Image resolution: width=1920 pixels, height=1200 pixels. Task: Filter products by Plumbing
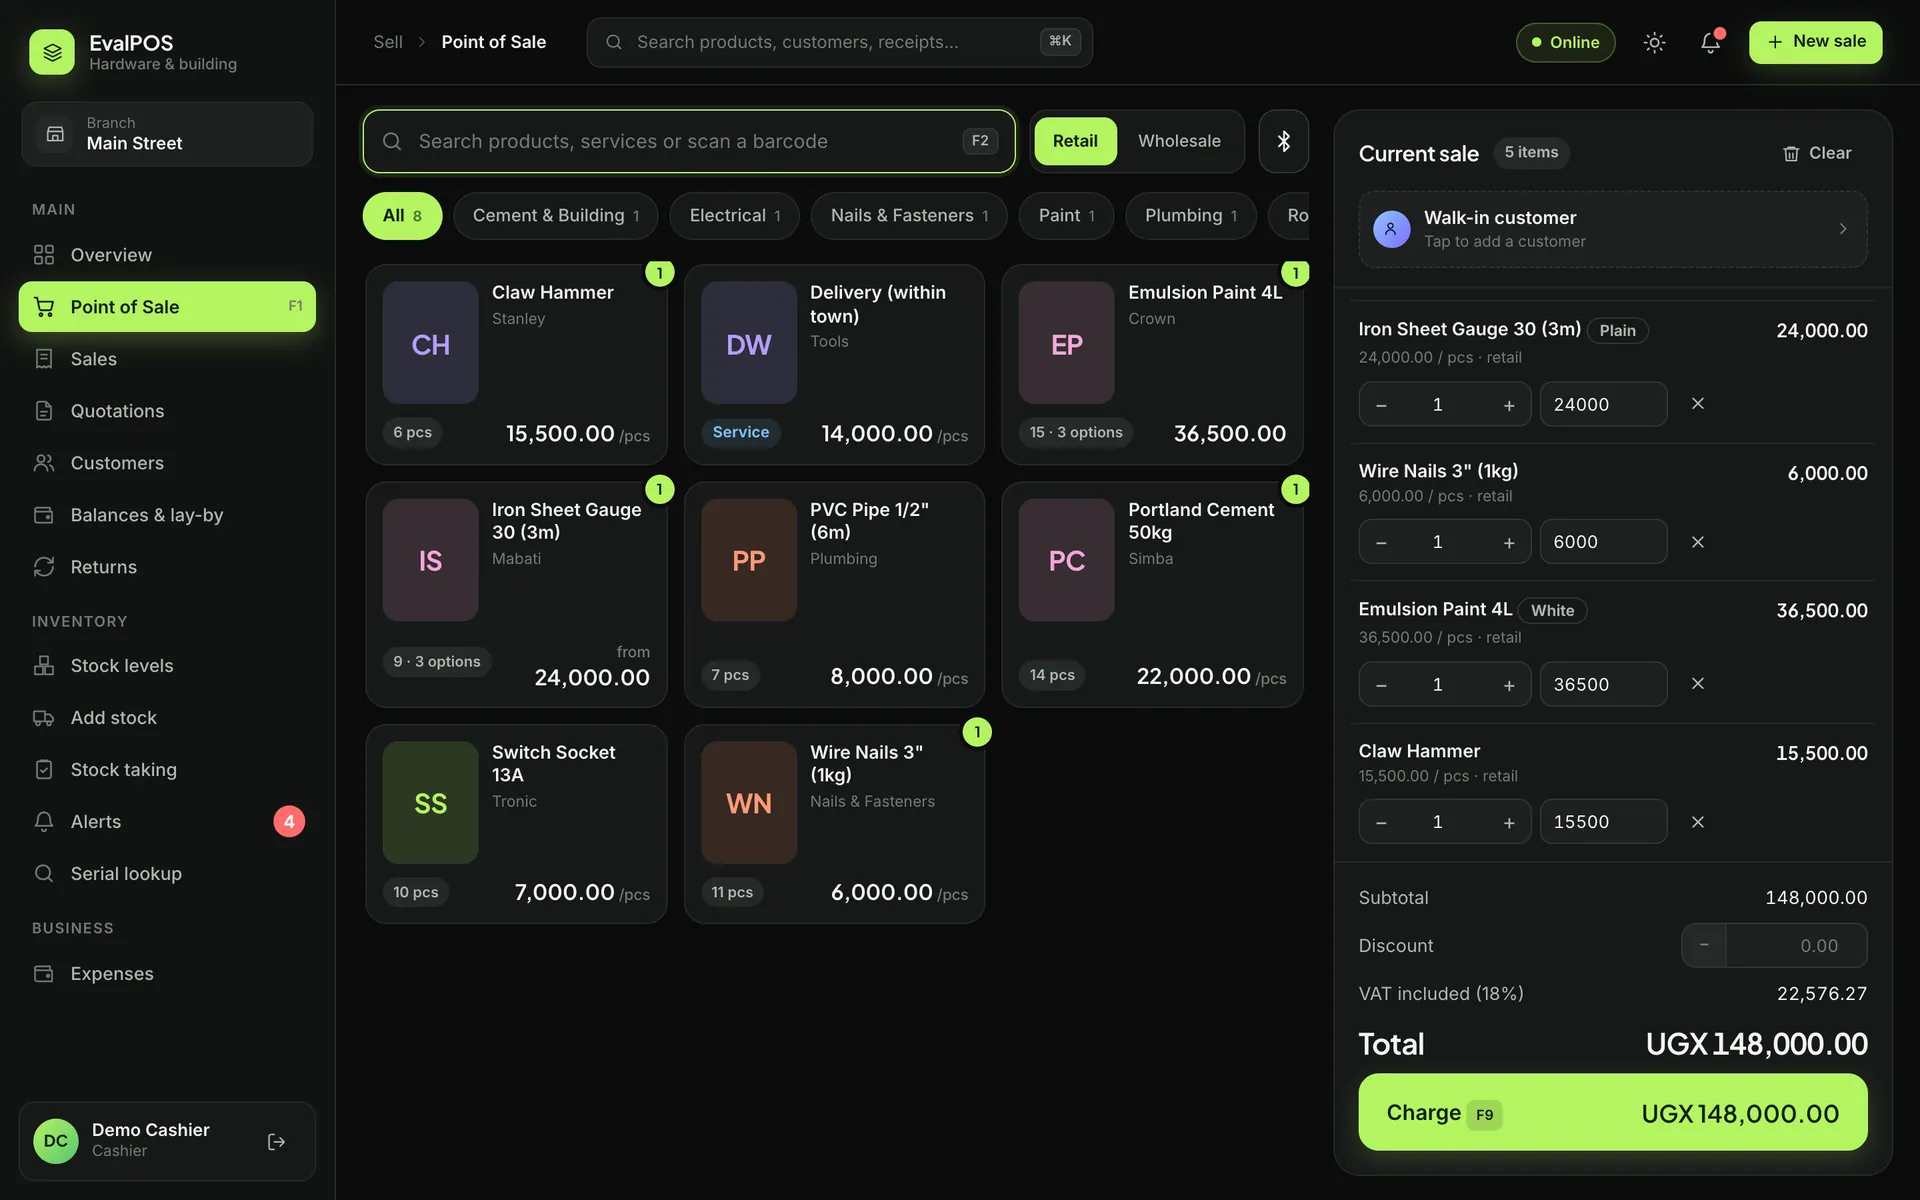1190,216
